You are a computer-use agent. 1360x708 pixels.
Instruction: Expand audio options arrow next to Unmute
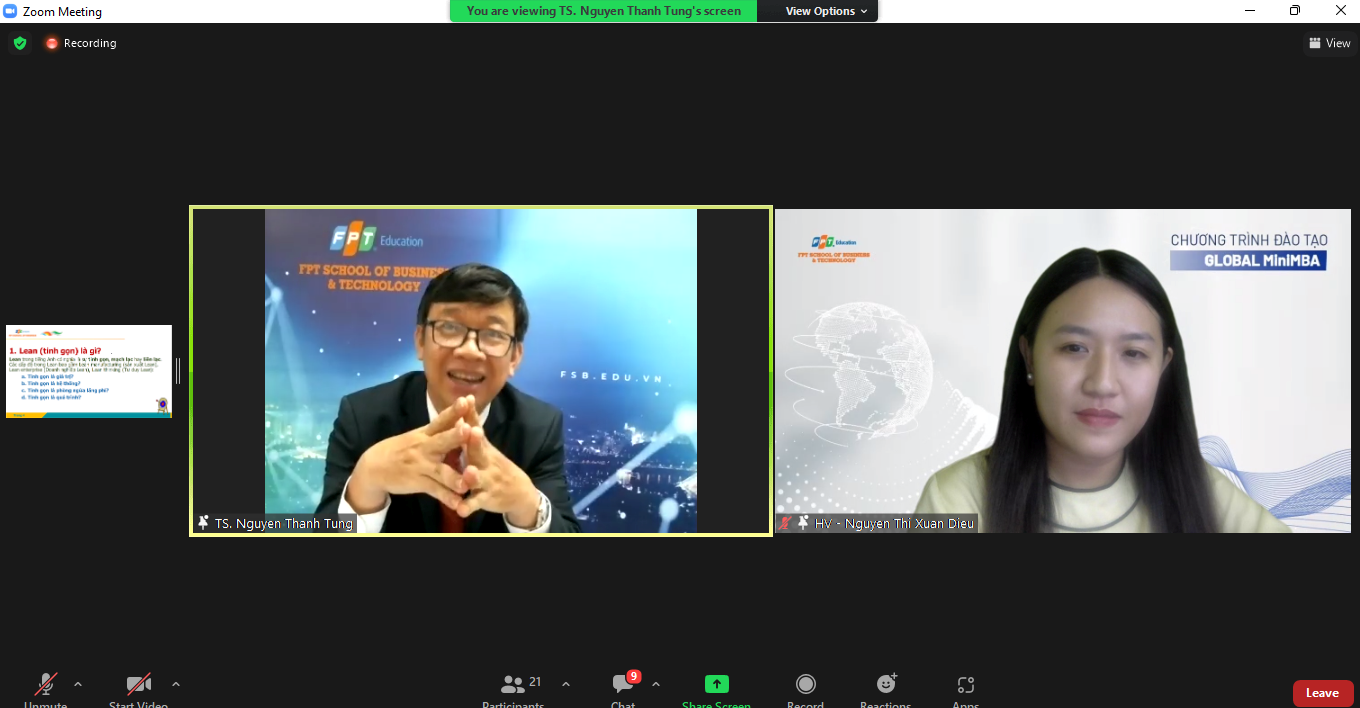(78, 685)
